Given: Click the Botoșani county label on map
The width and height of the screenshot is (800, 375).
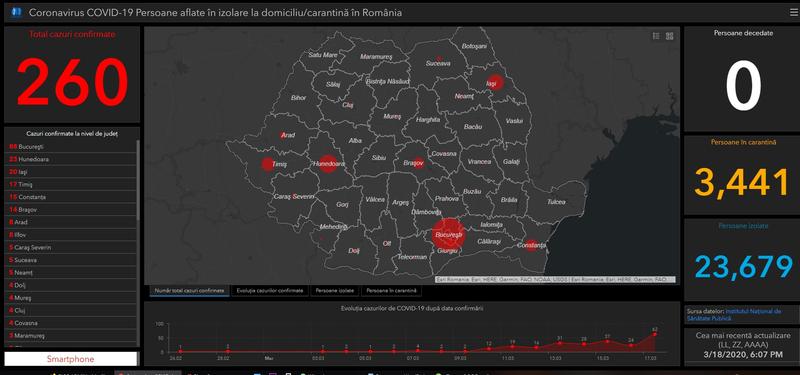Looking at the screenshot, I should pyautogui.click(x=474, y=46).
